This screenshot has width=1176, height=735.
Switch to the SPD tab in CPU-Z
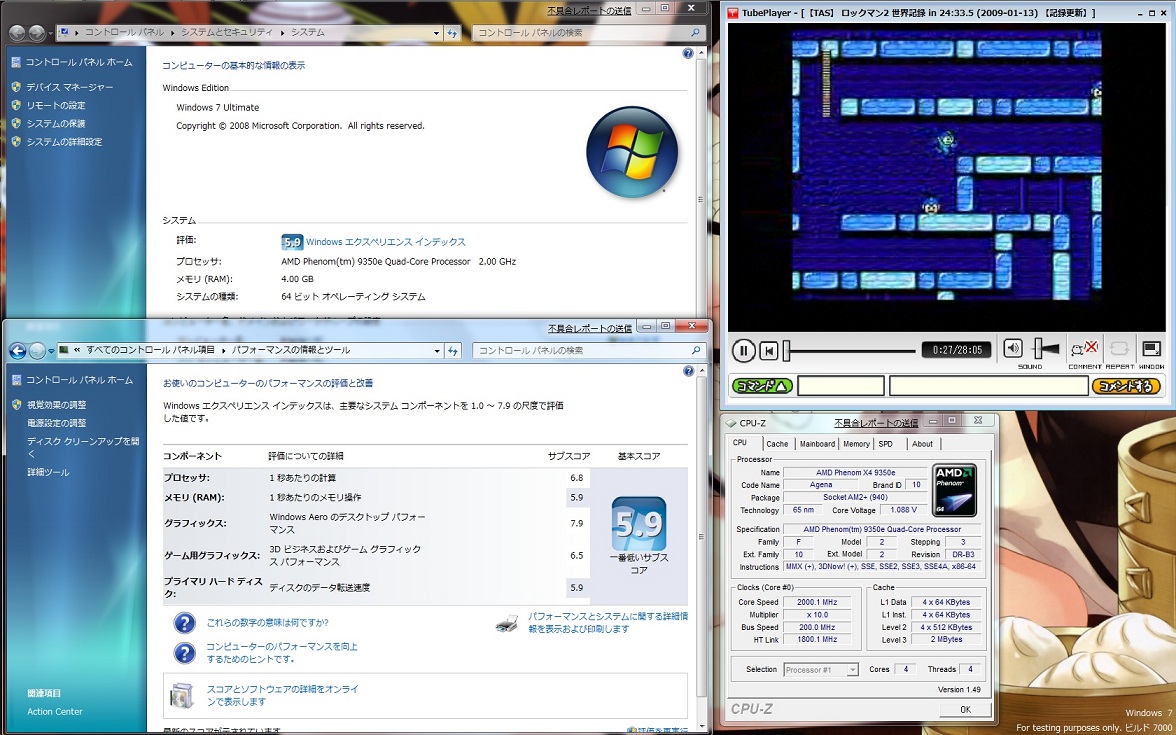[886, 444]
